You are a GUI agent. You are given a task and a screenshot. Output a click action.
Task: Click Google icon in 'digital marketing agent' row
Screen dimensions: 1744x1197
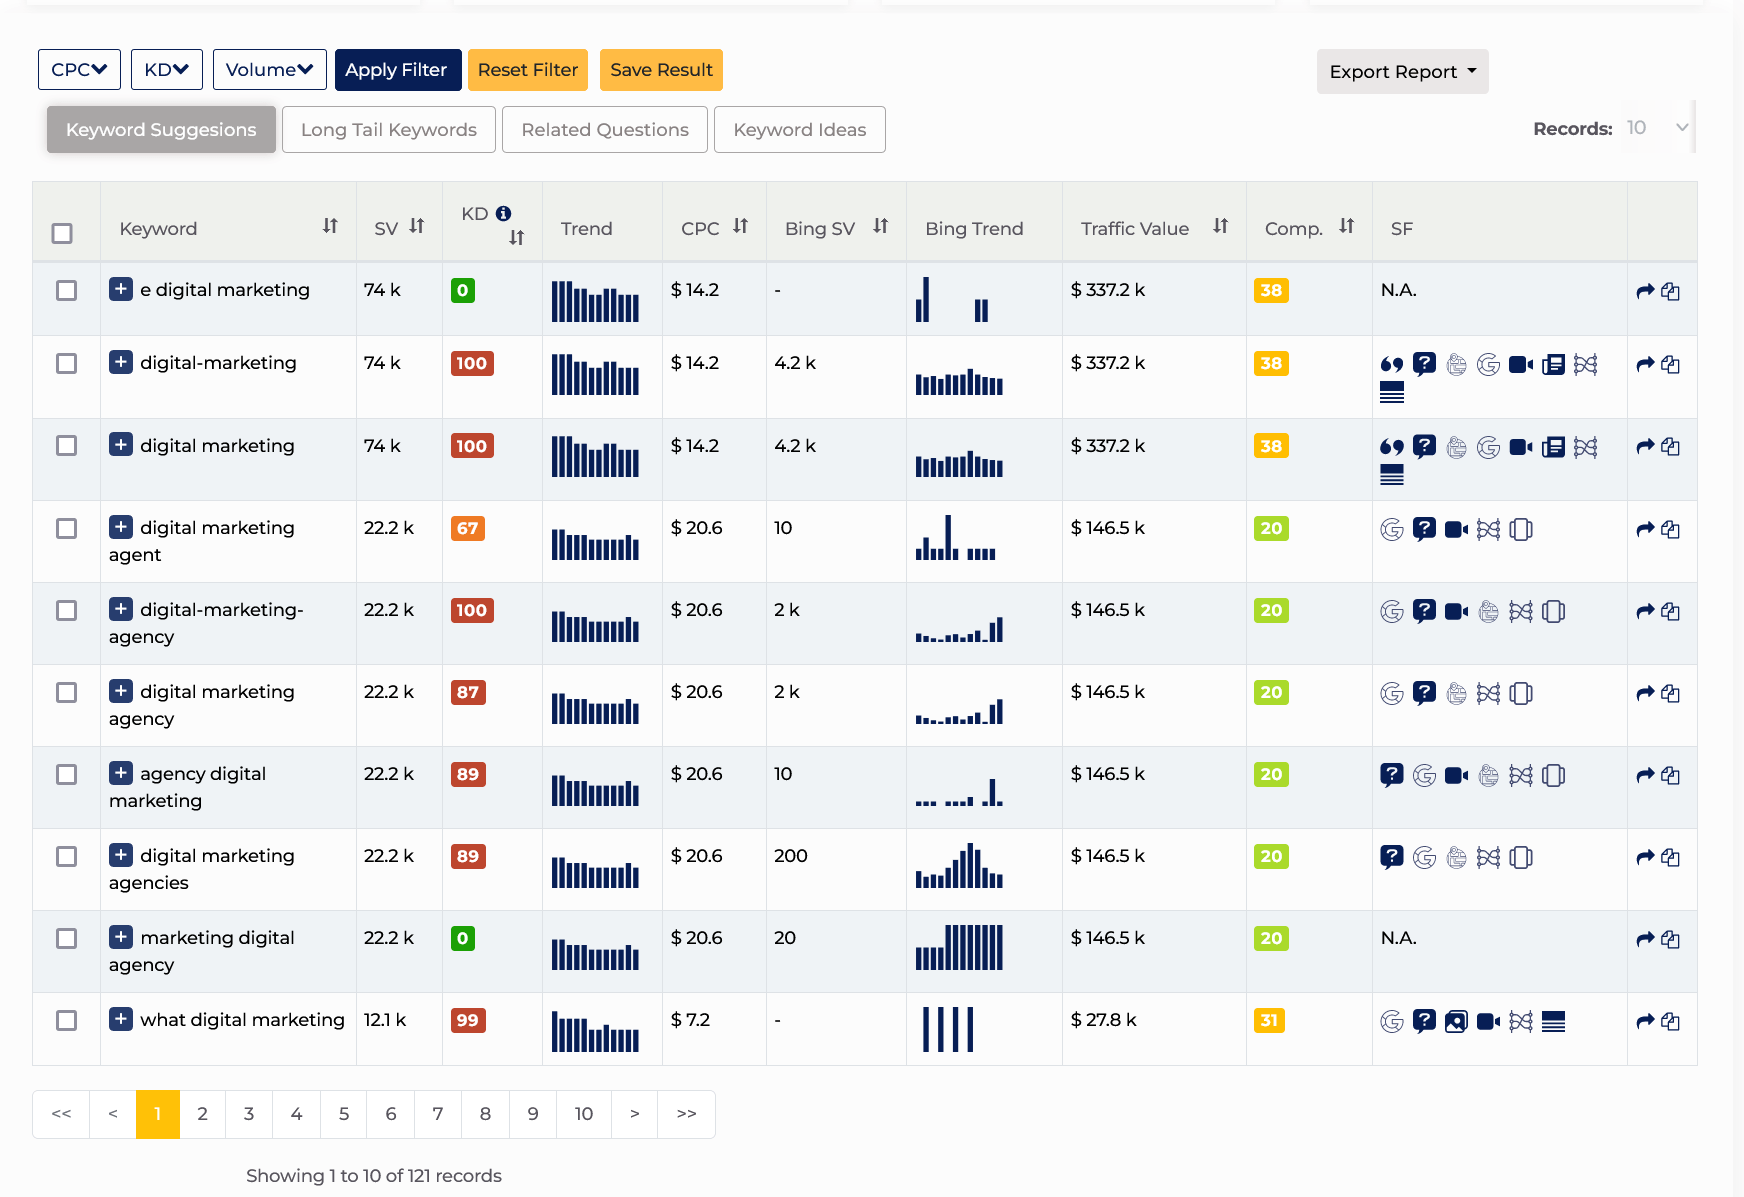pos(1391,529)
